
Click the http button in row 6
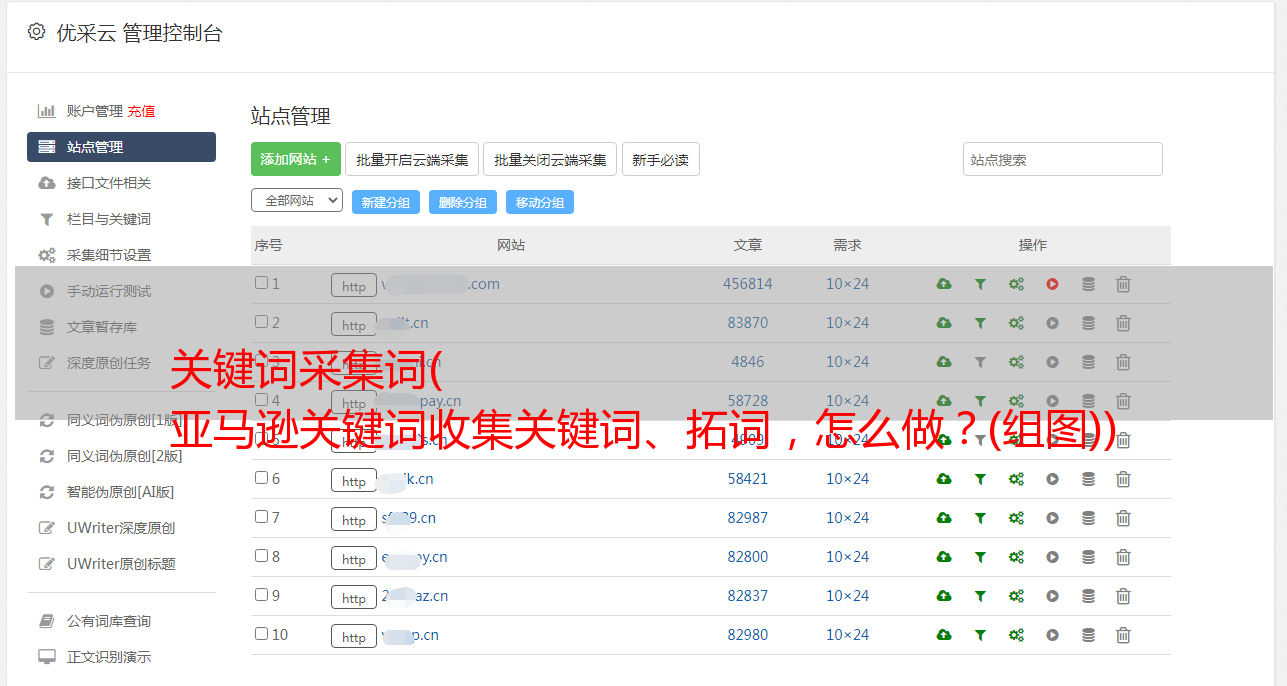pyautogui.click(x=354, y=481)
